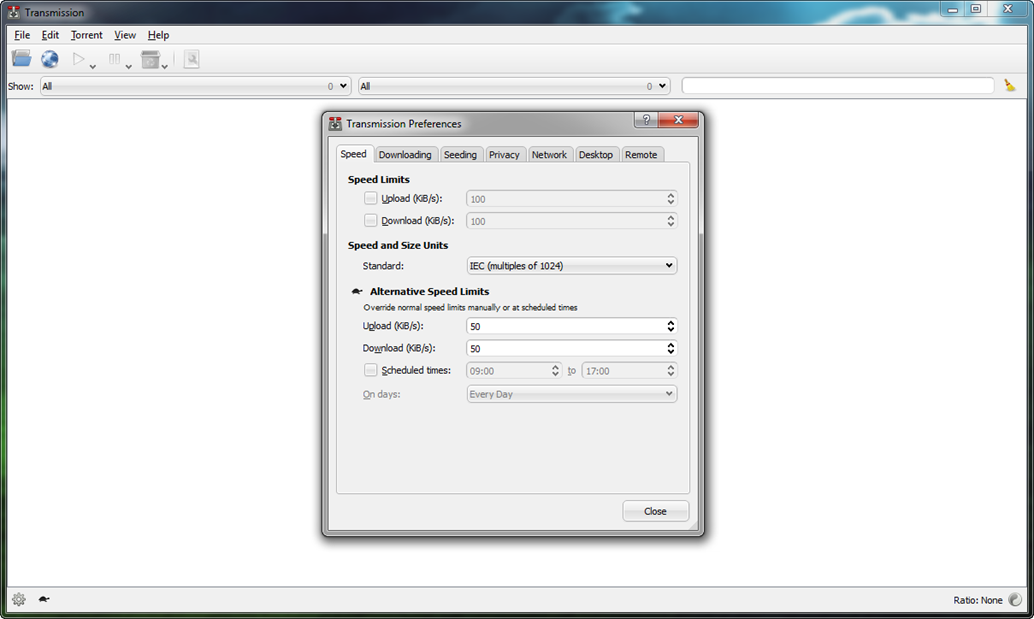
Task: Click the help question mark in Preferences
Action: [x=646, y=119]
